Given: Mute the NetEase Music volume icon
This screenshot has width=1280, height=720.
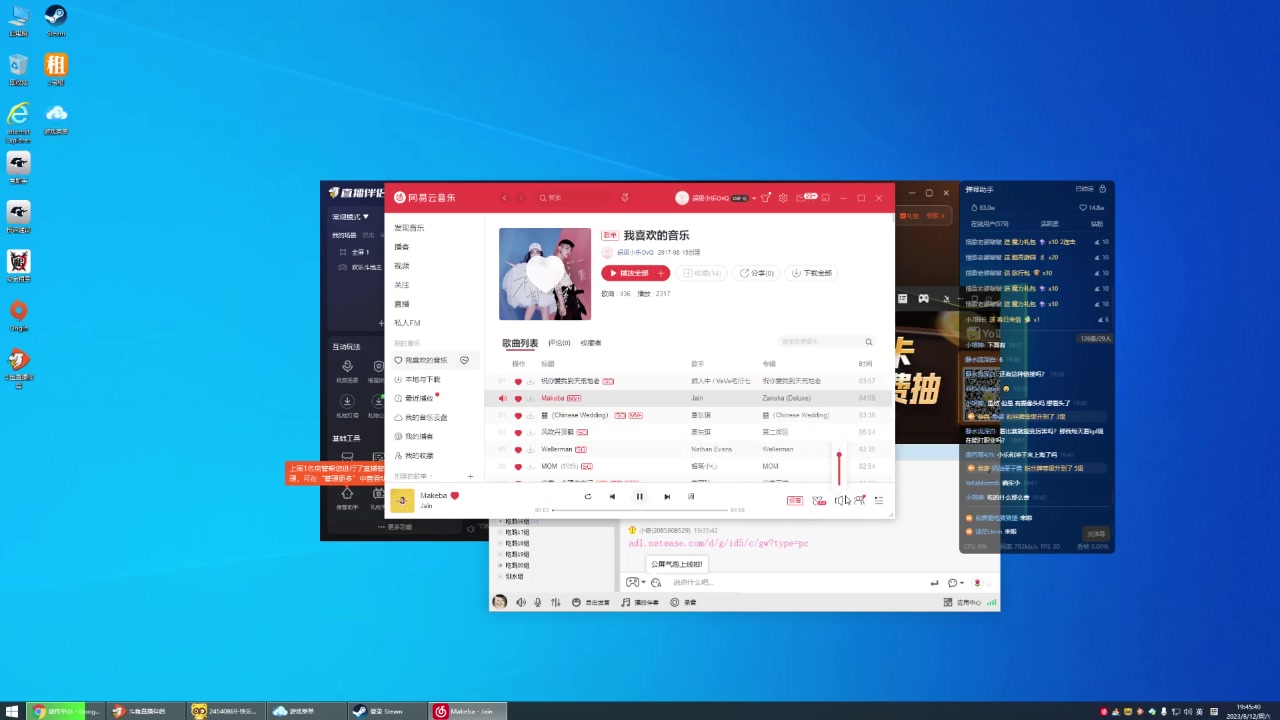Looking at the screenshot, I should point(840,500).
